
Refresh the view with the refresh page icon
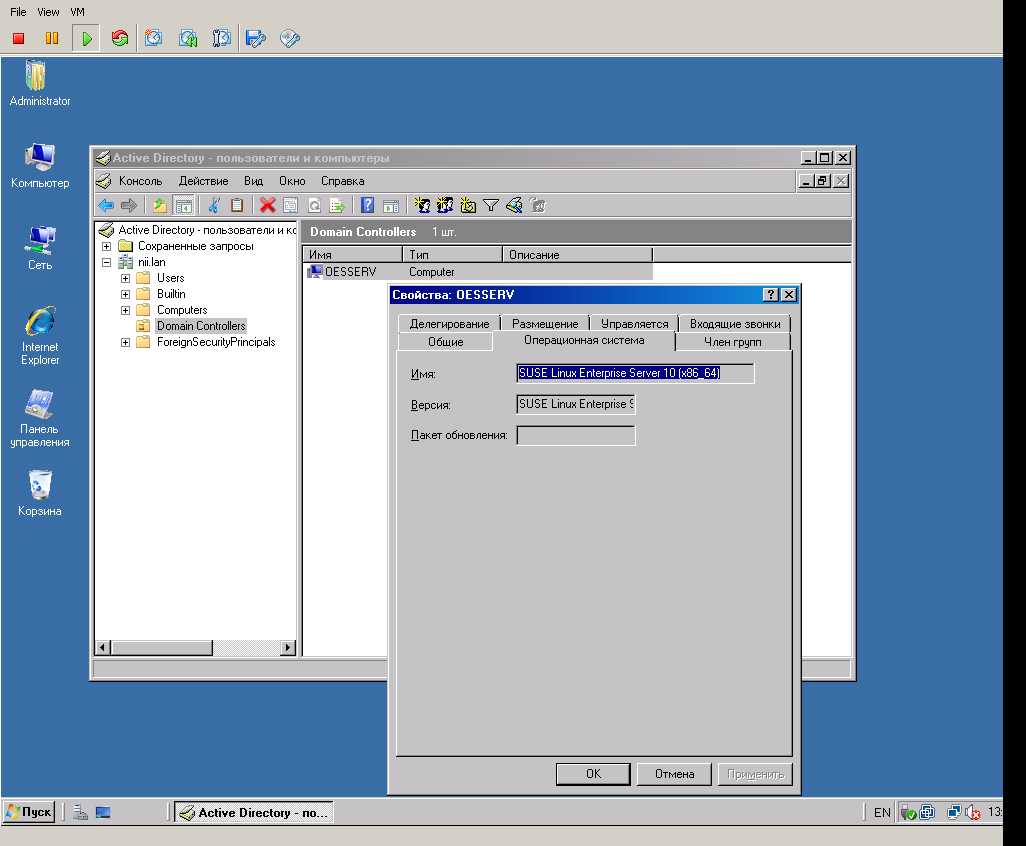click(x=314, y=205)
